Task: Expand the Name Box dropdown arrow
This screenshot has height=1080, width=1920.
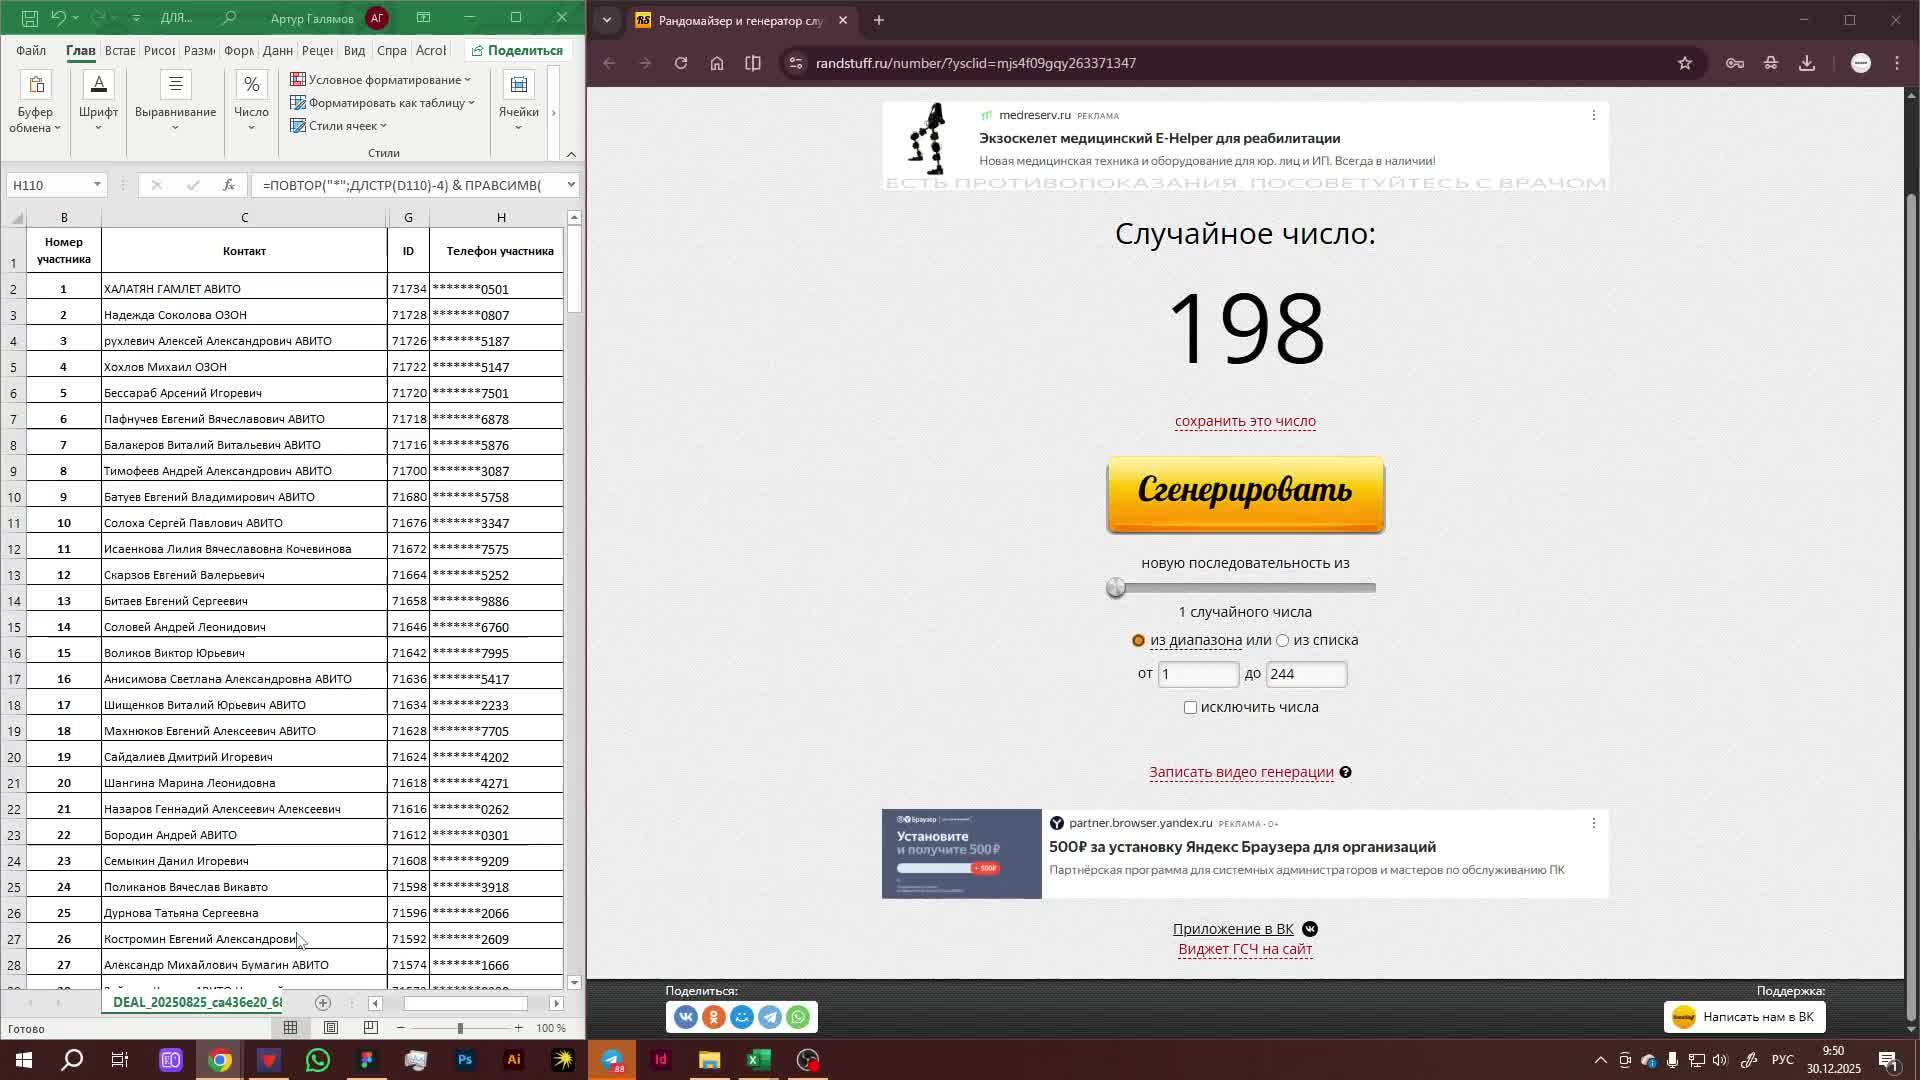Action: [97, 185]
